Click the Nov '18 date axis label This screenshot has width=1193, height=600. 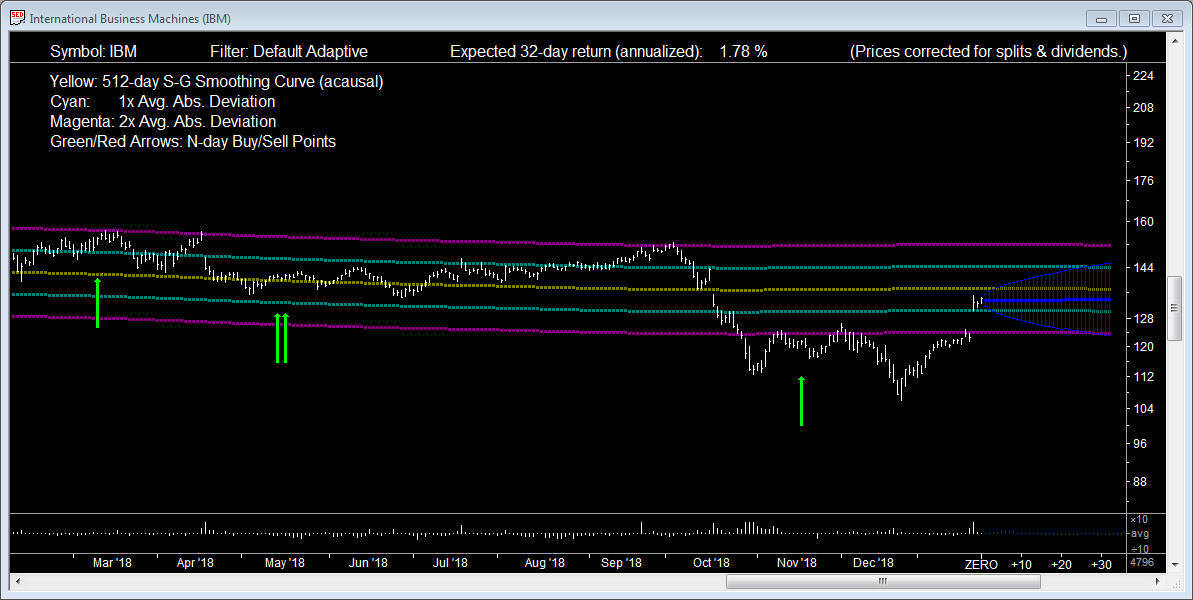pos(797,563)
